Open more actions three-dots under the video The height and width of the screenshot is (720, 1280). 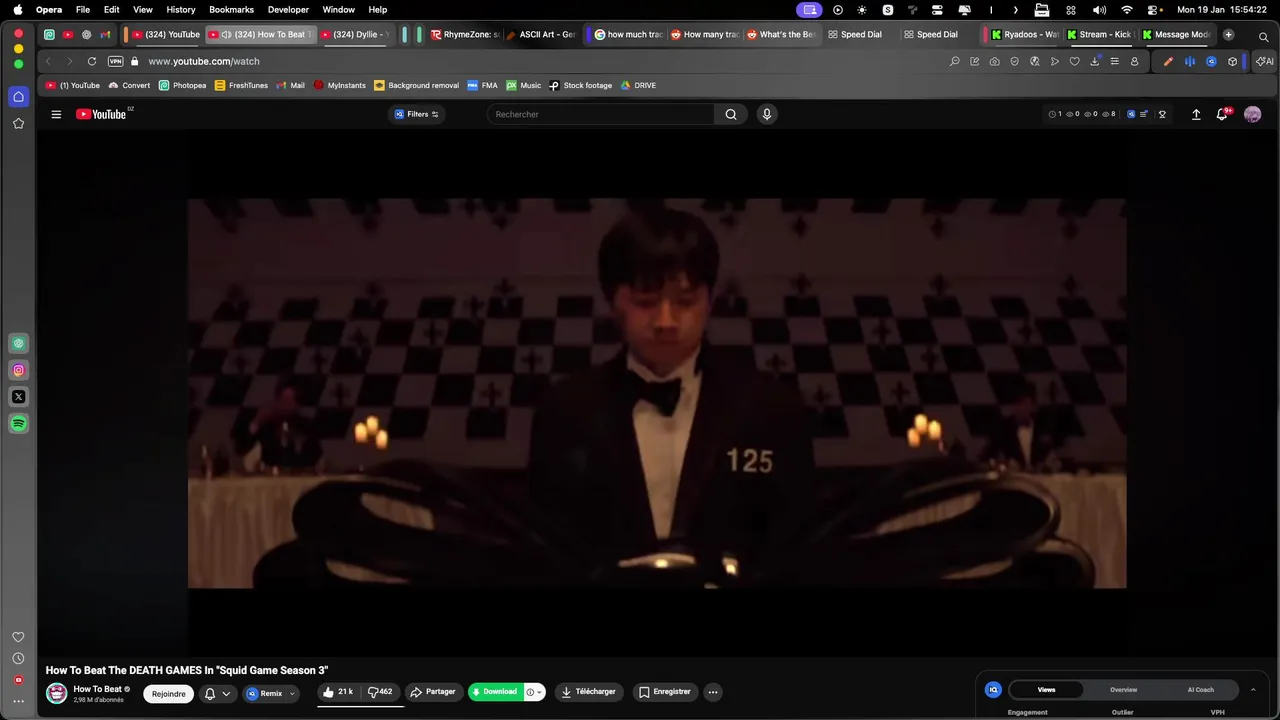tap(713, 692)
